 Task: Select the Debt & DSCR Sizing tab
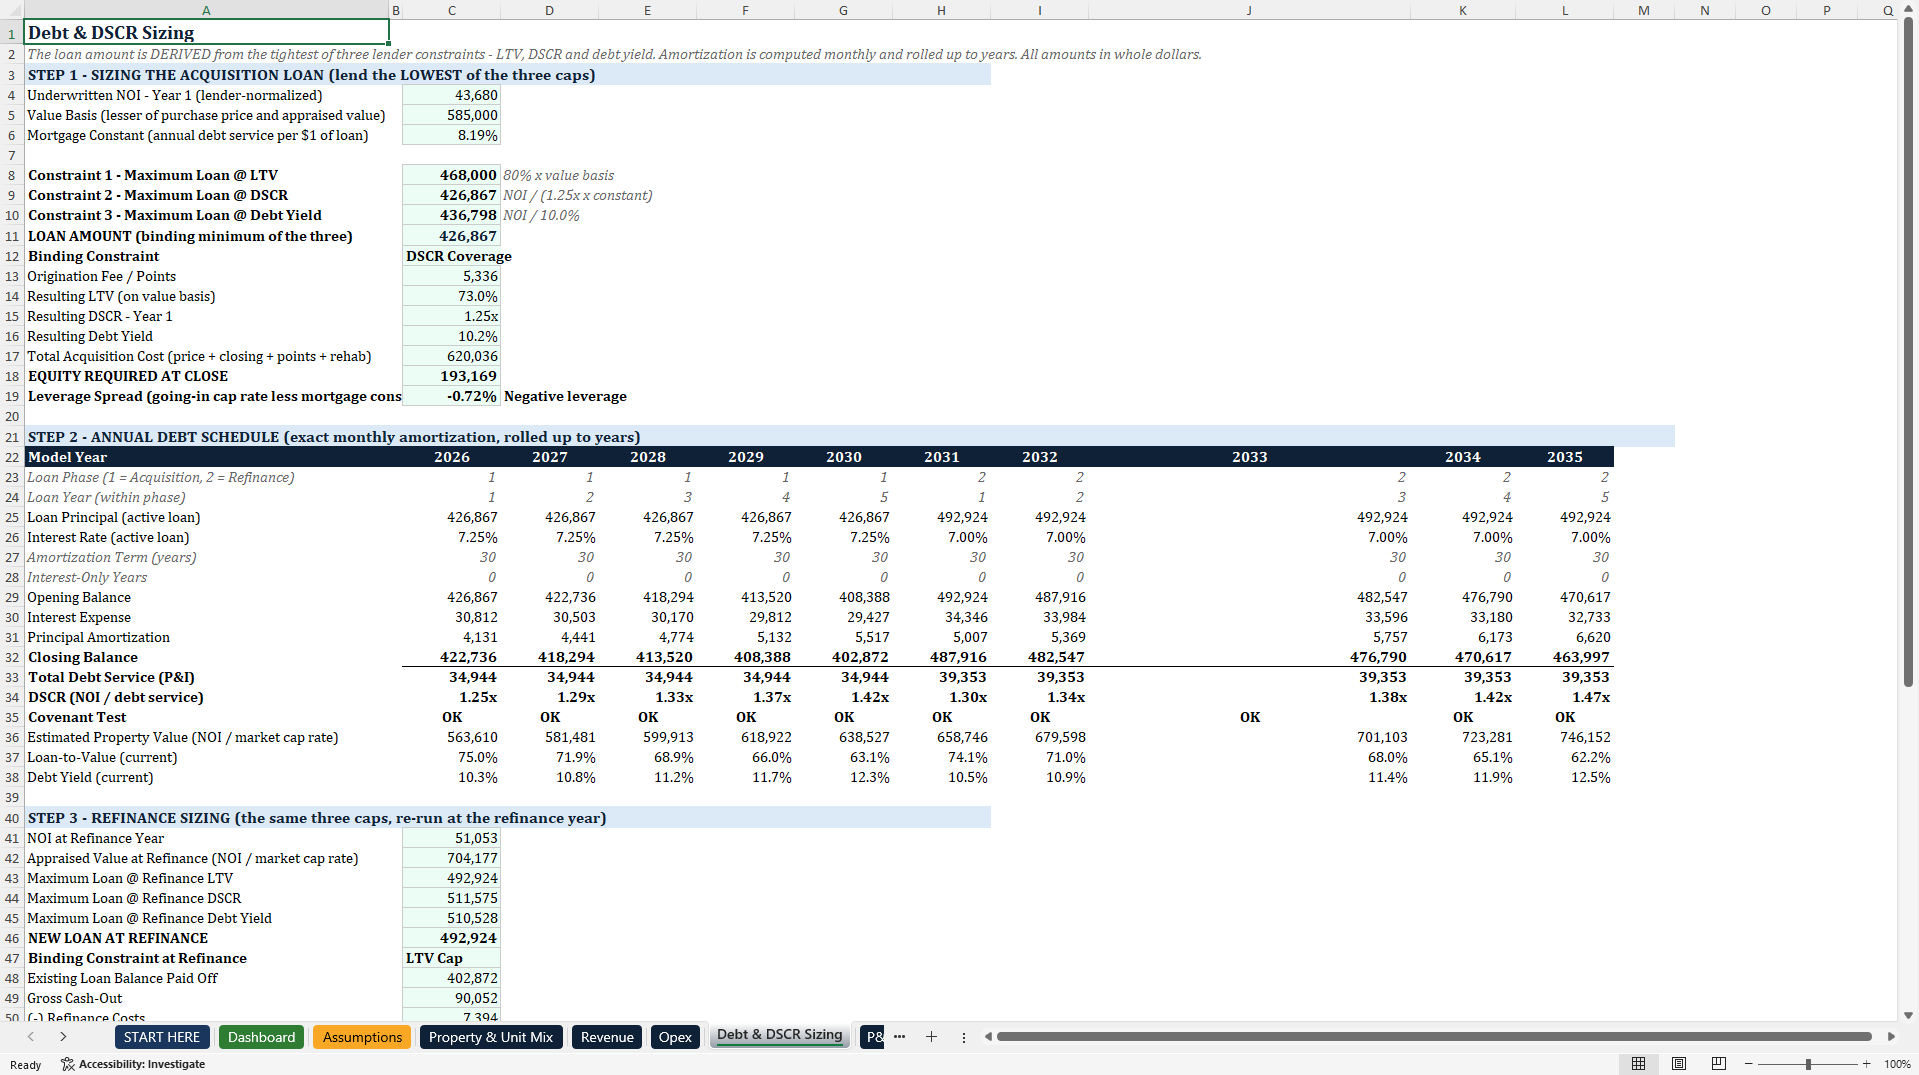(780, 1035)
